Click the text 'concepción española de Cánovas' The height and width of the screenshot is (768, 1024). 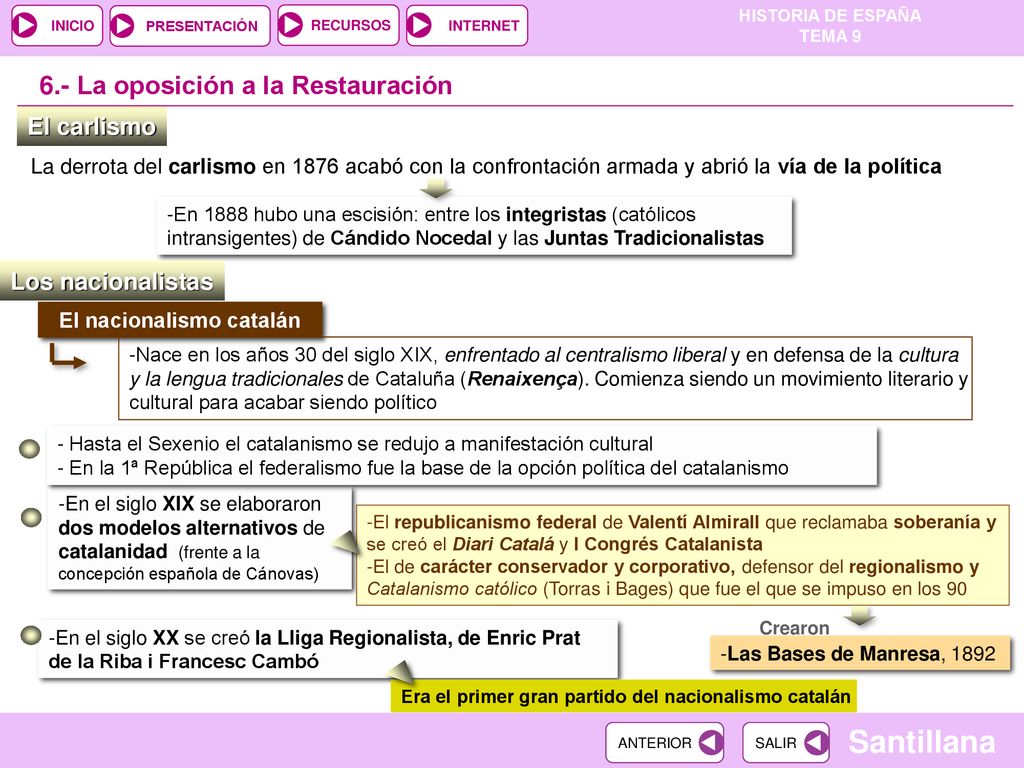click(188, 574)
